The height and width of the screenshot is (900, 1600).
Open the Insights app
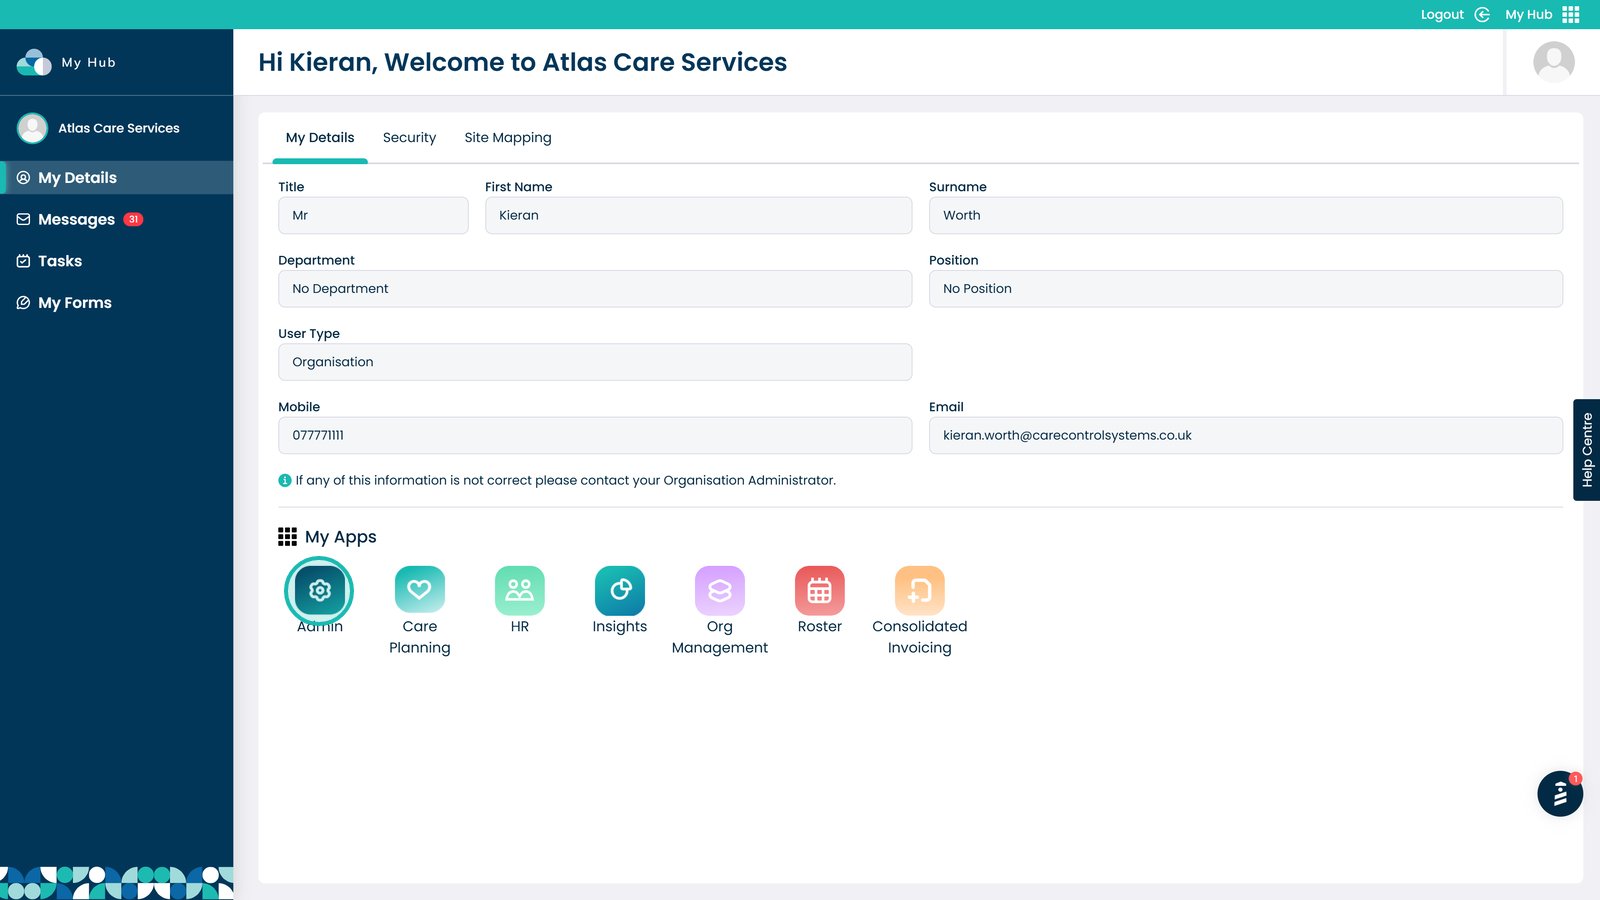point(619,591)
